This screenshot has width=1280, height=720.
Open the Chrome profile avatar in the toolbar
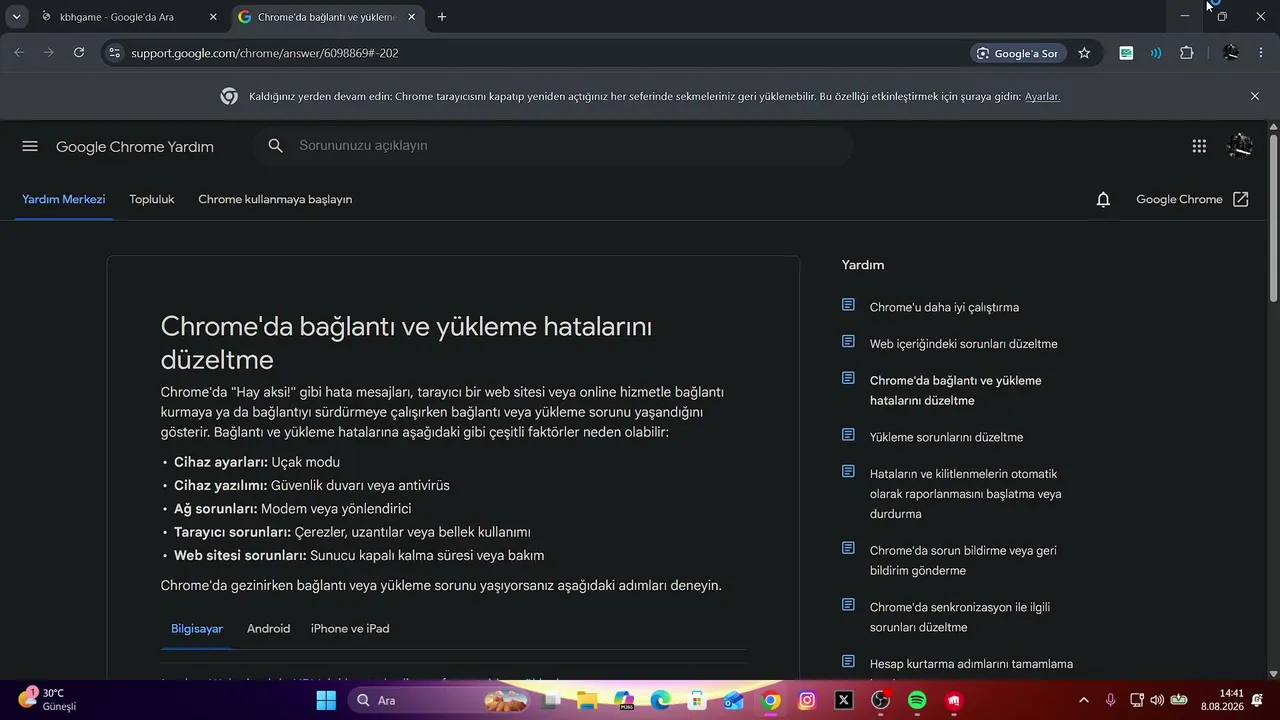[1231, 53]
